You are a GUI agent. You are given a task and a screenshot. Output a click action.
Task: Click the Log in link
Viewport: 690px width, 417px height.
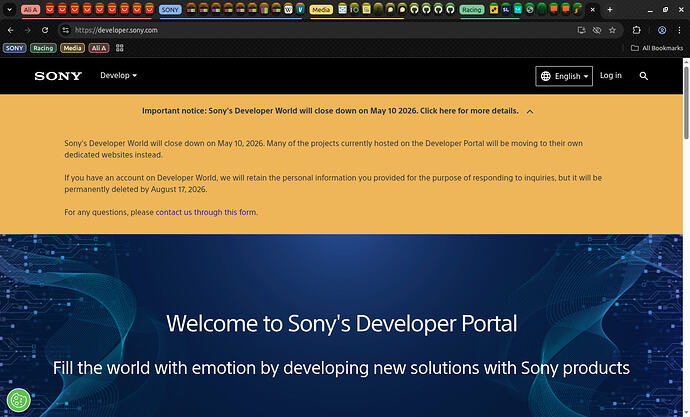(x=611, y=76)
